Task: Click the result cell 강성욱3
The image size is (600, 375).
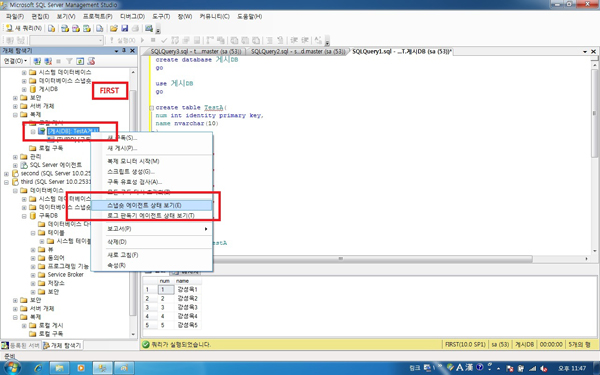Action: pyautogui.click(x=188, y=307)
